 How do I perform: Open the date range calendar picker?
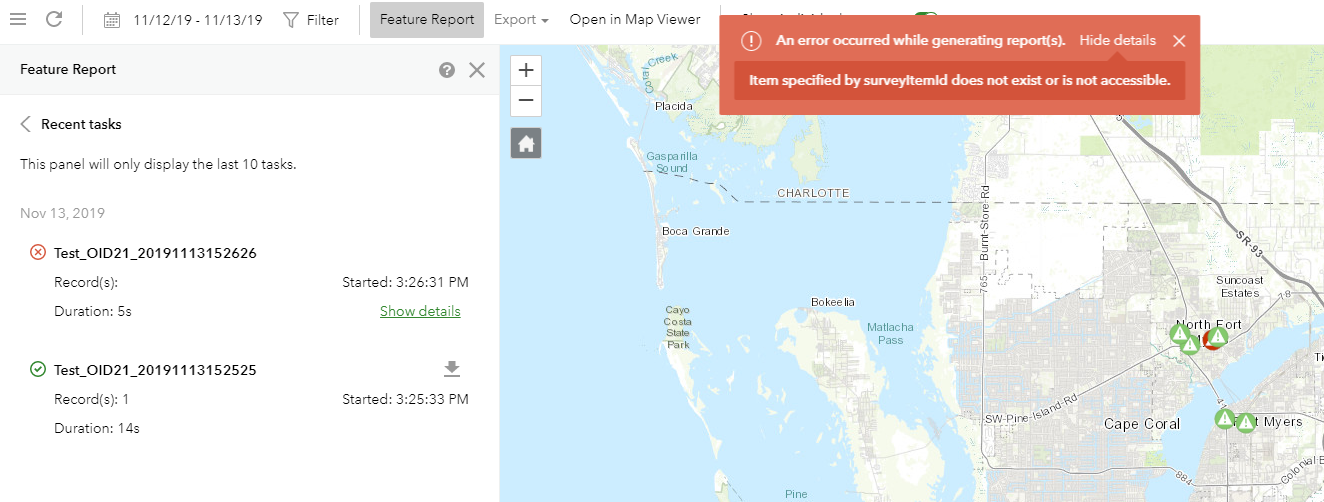[x=112, y=20]
